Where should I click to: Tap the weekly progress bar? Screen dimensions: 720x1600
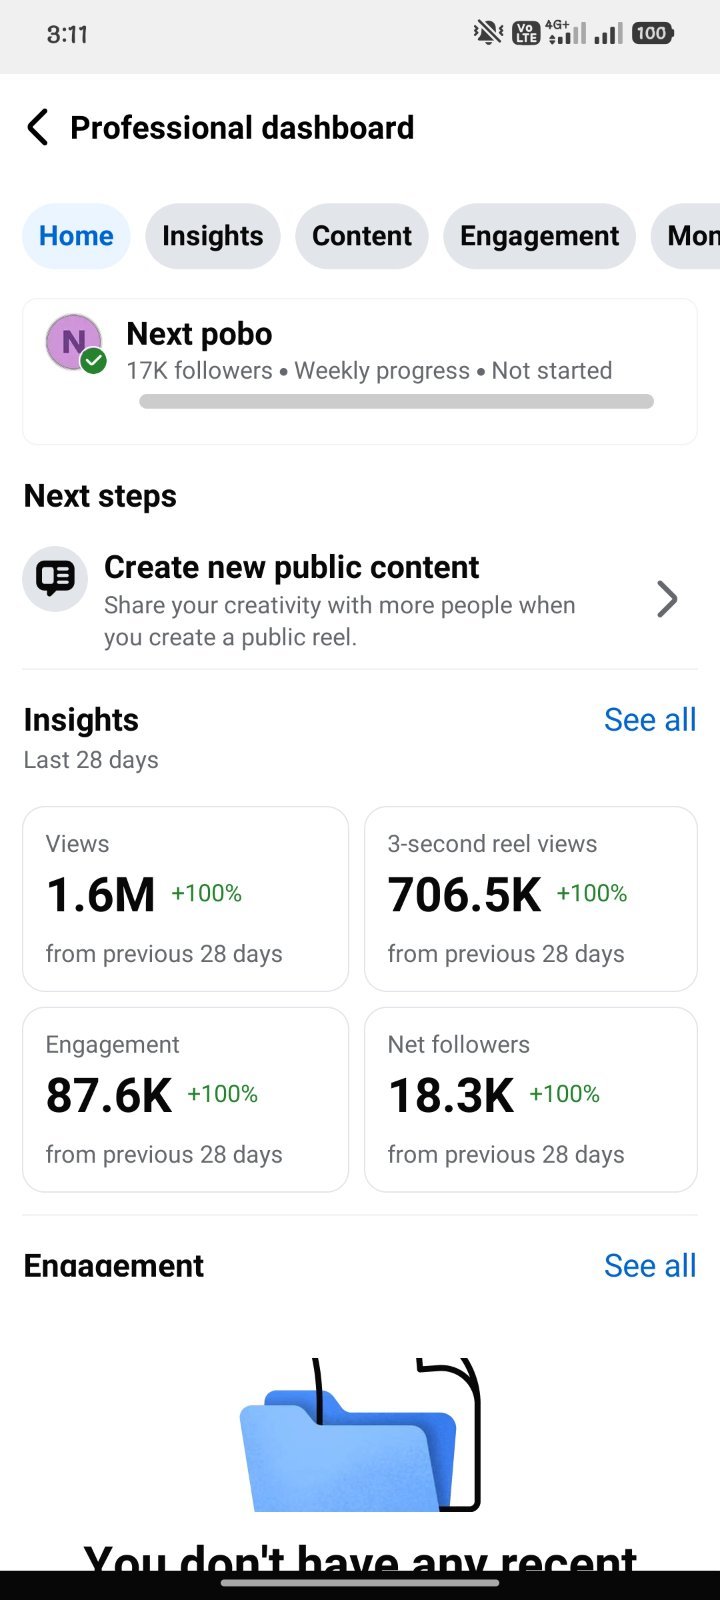tap(397, 402)
